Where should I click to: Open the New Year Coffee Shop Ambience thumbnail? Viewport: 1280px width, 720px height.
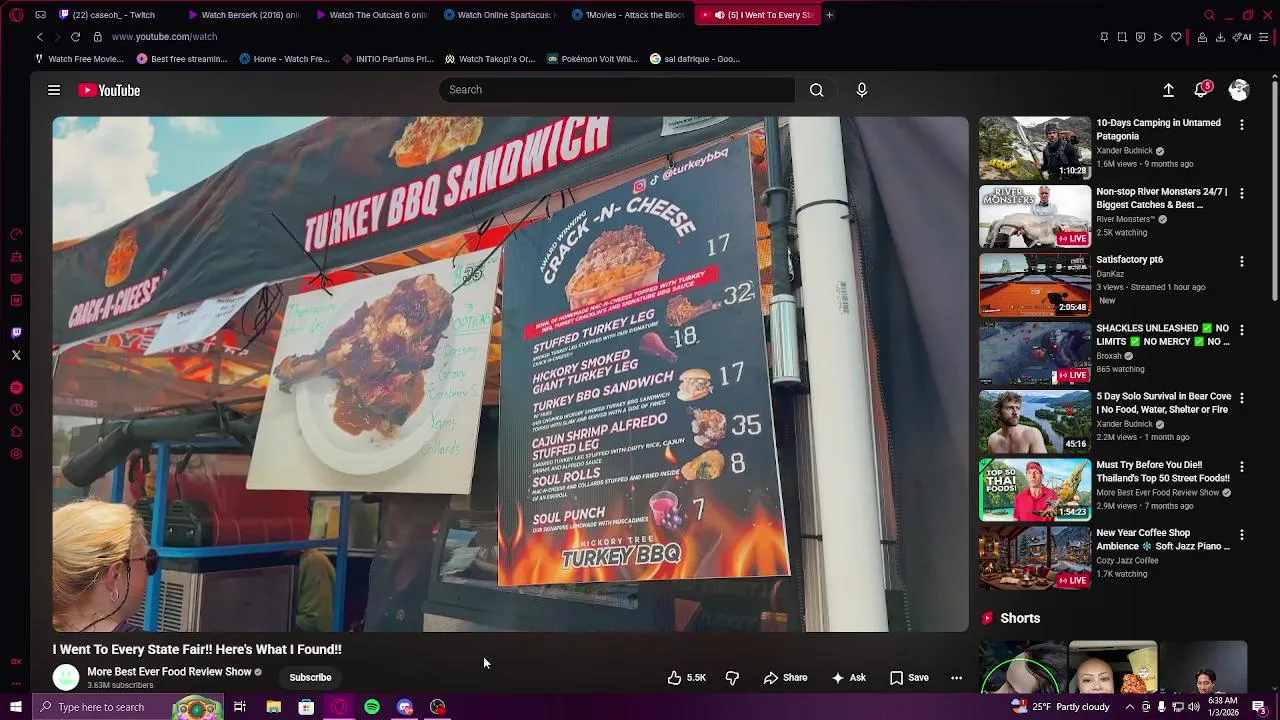point(1035,558)
